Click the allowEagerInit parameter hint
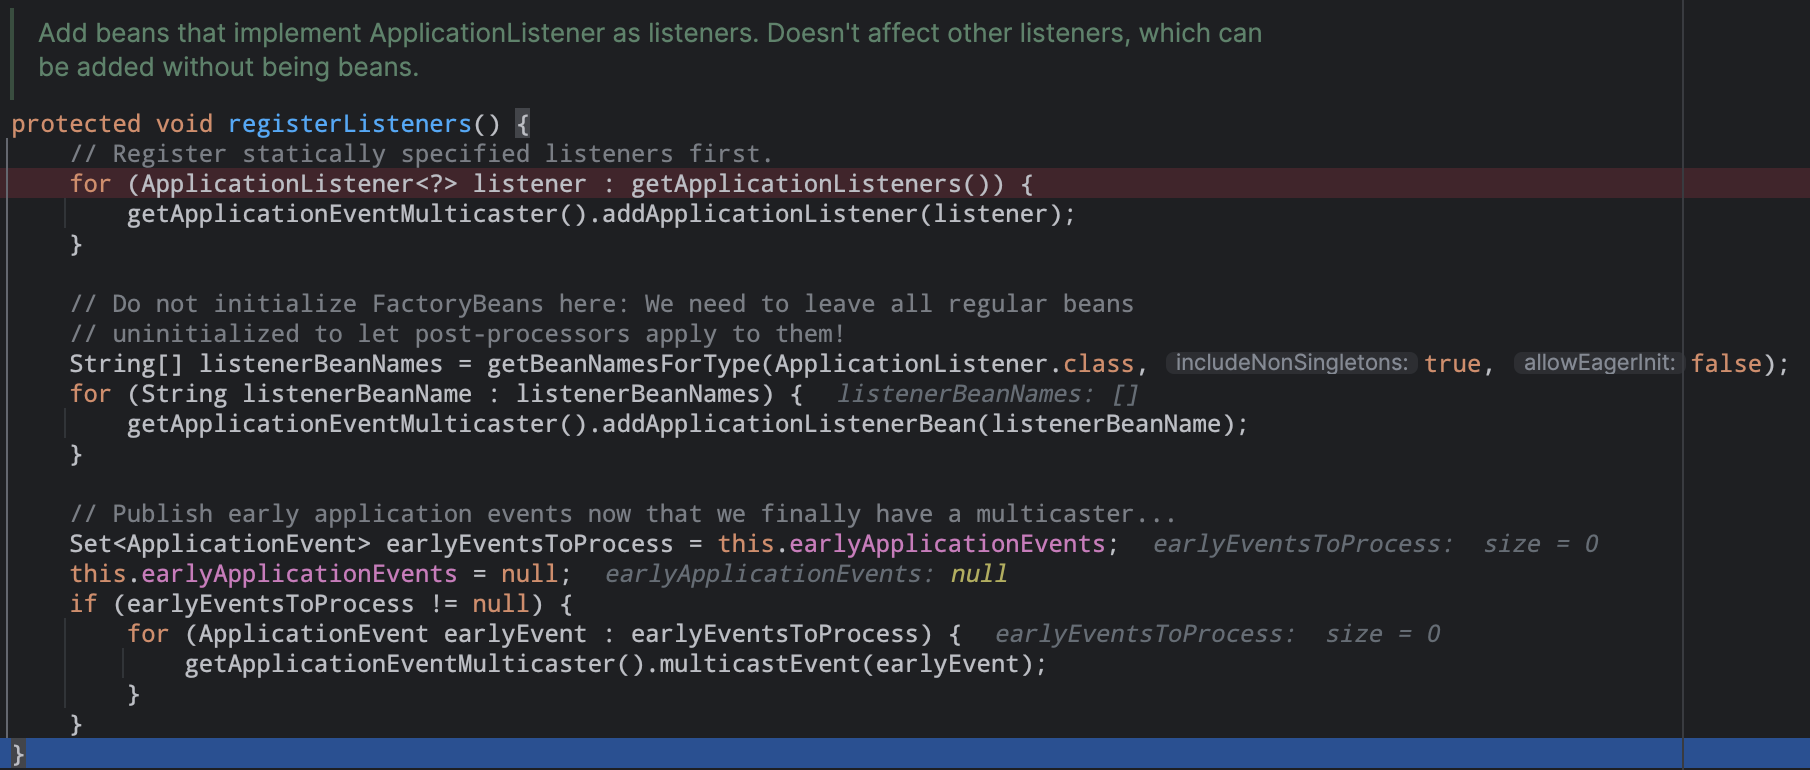Viewport: 1810px width, 770px height. point(1598,363)
